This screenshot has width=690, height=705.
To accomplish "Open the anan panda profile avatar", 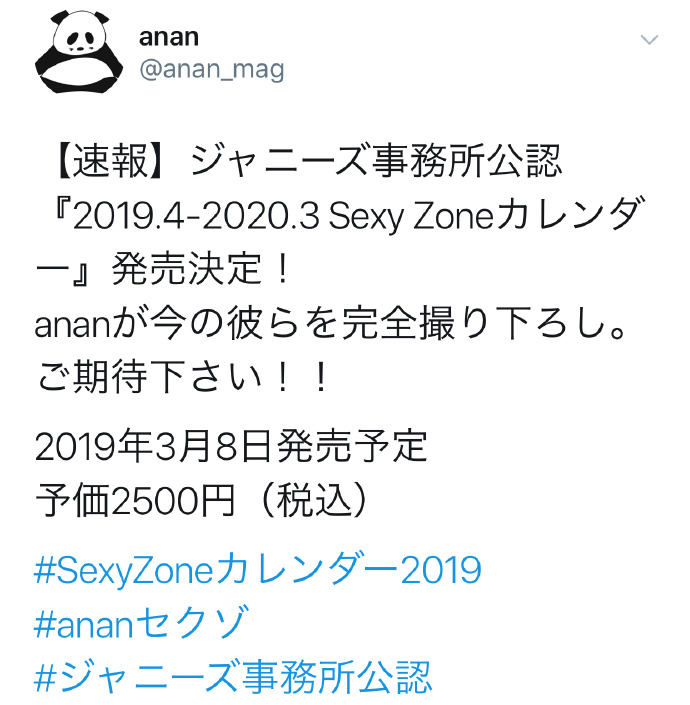I will click(79, 52).
